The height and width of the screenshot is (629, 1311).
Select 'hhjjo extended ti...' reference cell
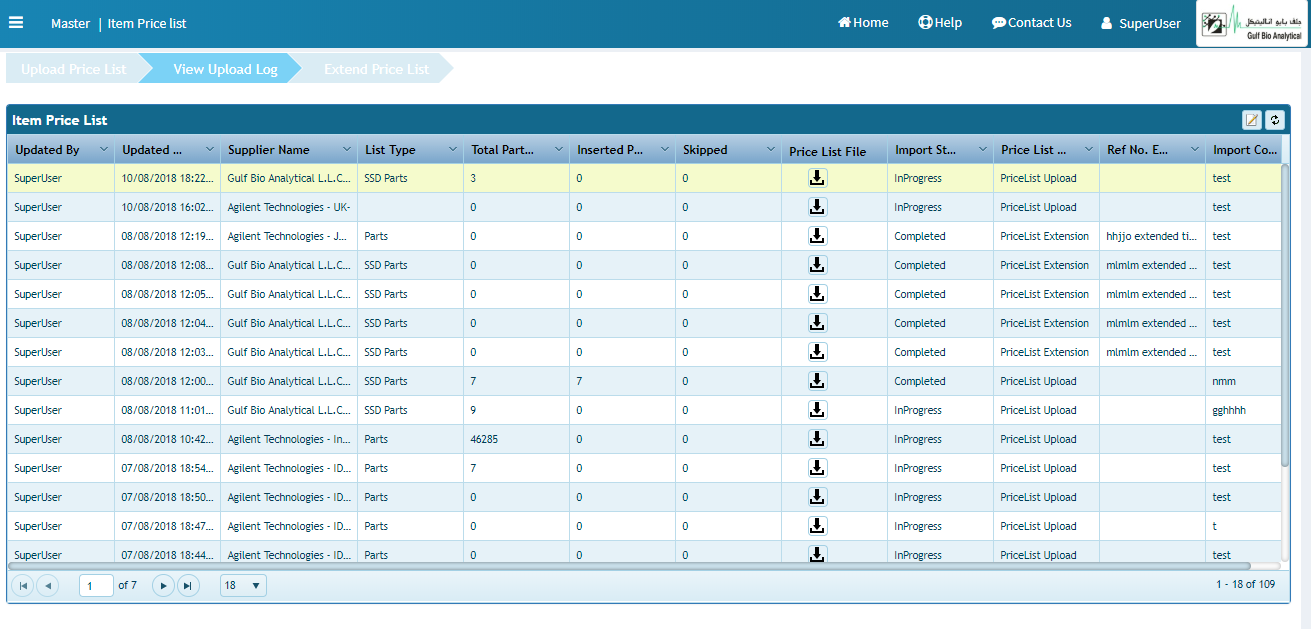point(1151,236)
